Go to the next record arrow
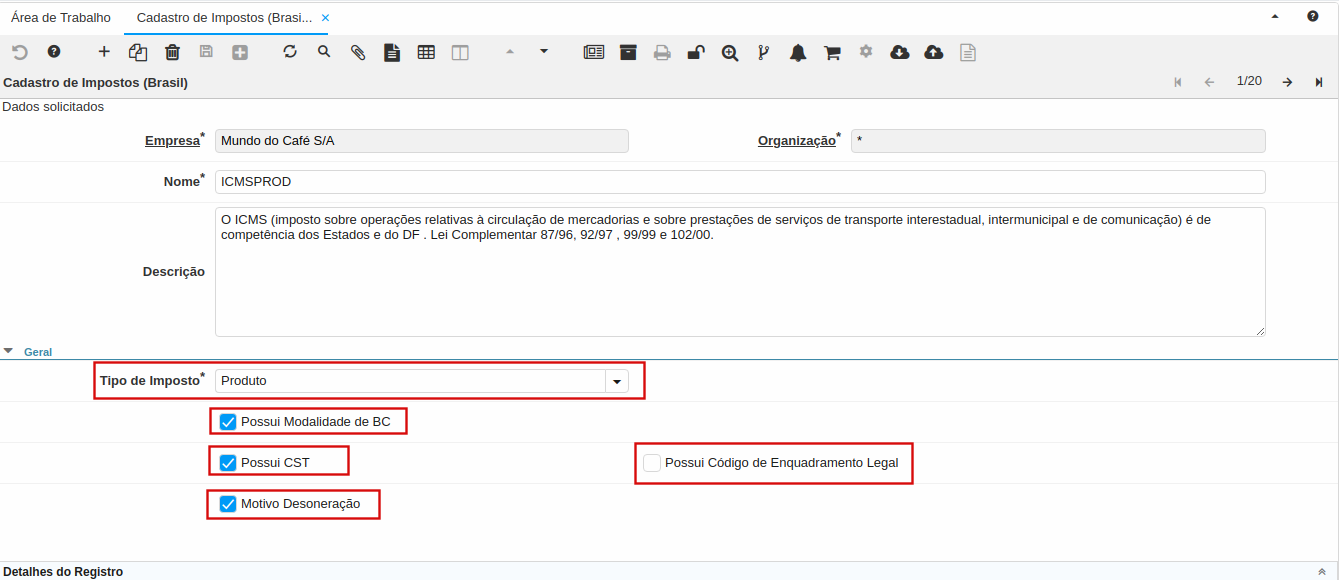1339x580 pixels. tap(1288, 82)
